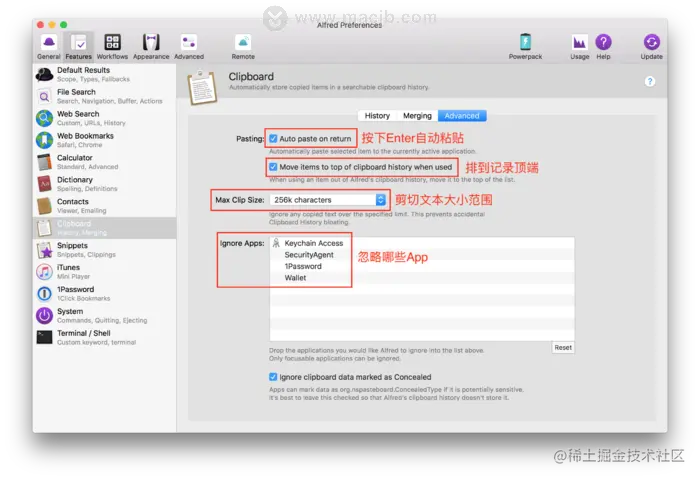Select the Advanced clipboard tab

point(462,116)
